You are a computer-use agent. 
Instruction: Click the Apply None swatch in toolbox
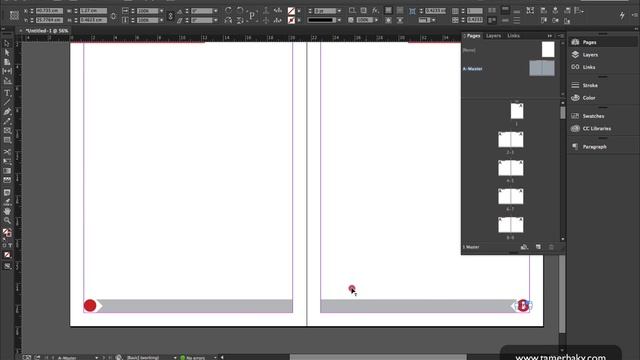coord(7,255)
